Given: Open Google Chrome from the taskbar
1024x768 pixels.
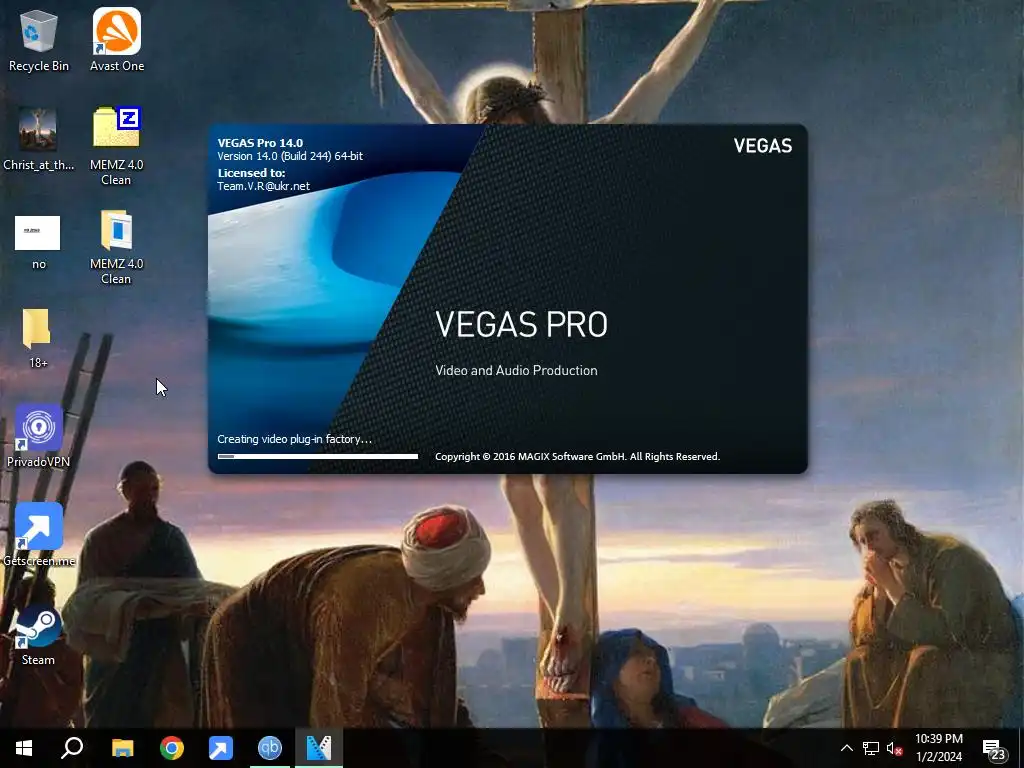Looking at the screenshot, I should [x=172, y=748].
